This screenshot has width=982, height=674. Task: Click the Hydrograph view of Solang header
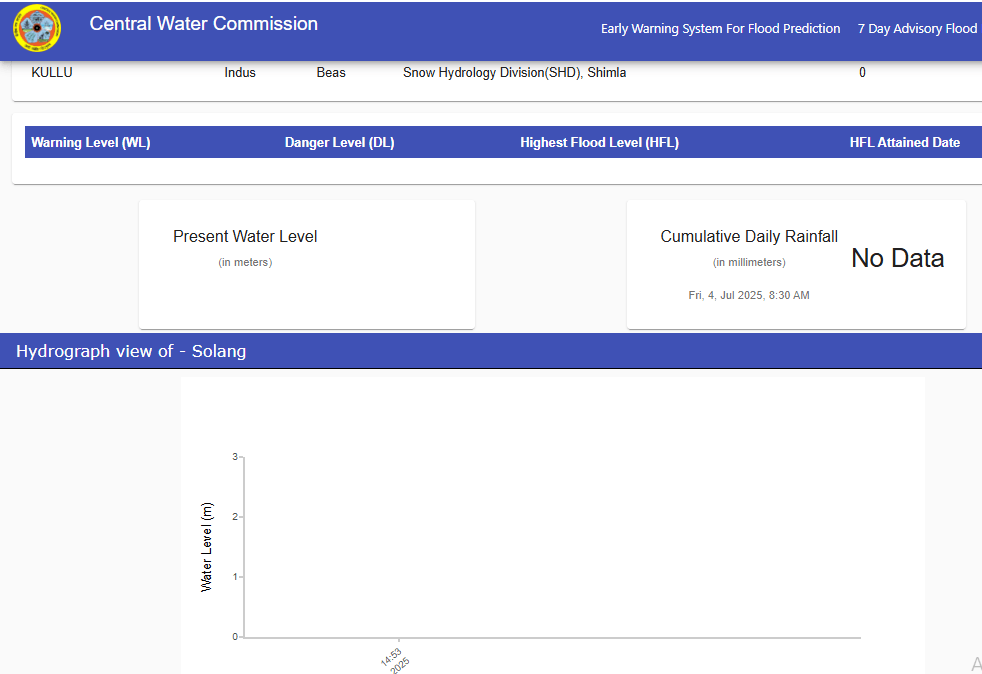click(131, 351)
